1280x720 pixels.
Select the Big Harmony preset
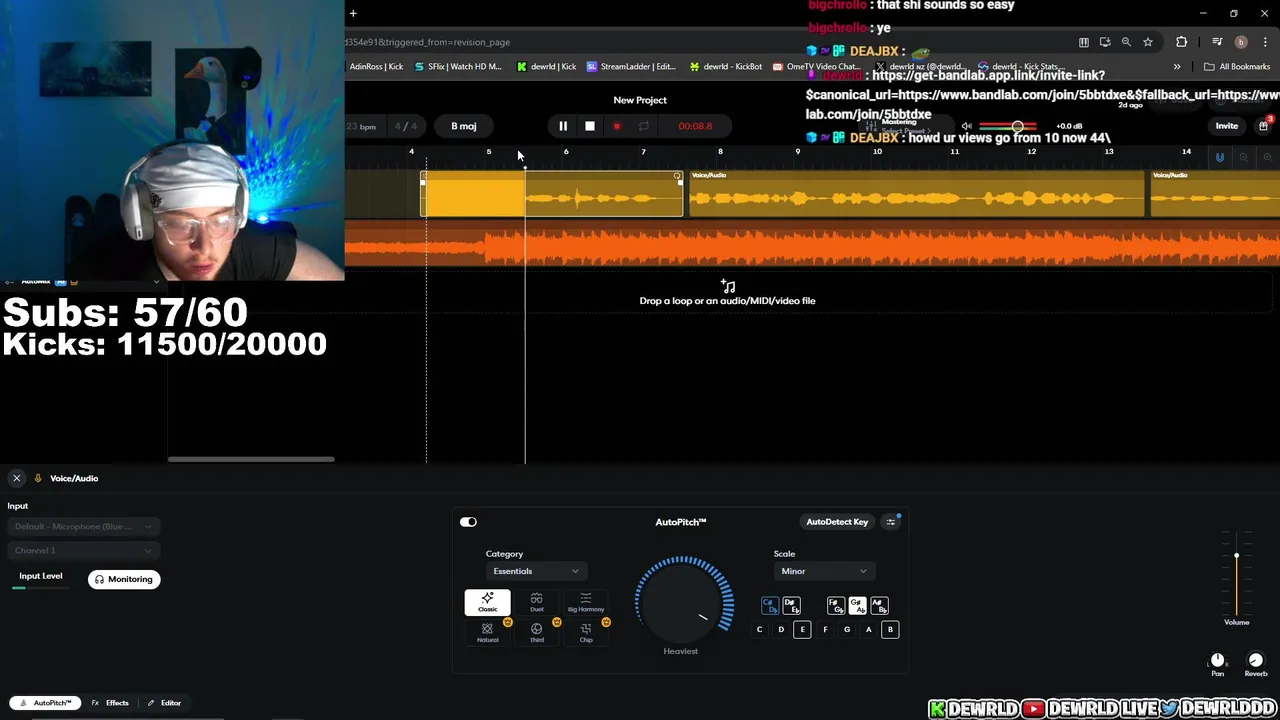586,602
